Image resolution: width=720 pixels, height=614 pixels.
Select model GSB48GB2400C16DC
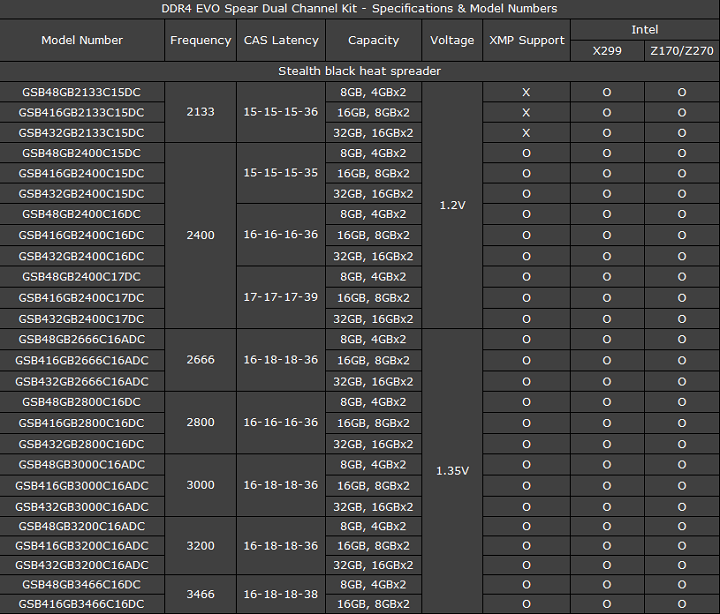pos(82,214)
